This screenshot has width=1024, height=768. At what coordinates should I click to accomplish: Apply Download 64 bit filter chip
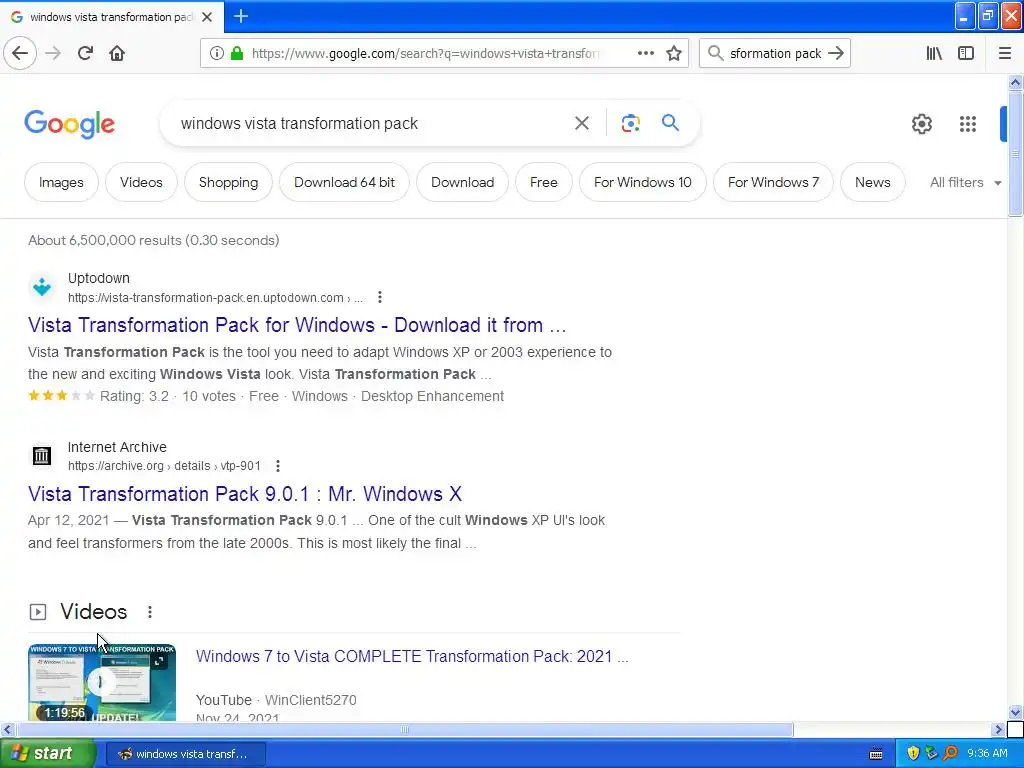pos(344,182)
